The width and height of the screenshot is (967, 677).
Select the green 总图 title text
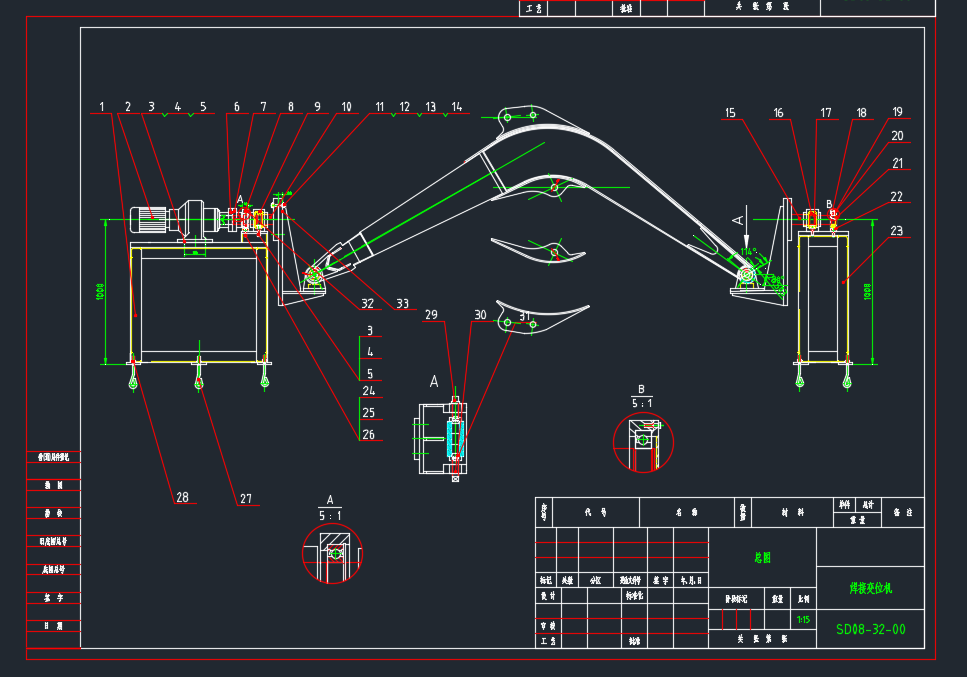762,557
